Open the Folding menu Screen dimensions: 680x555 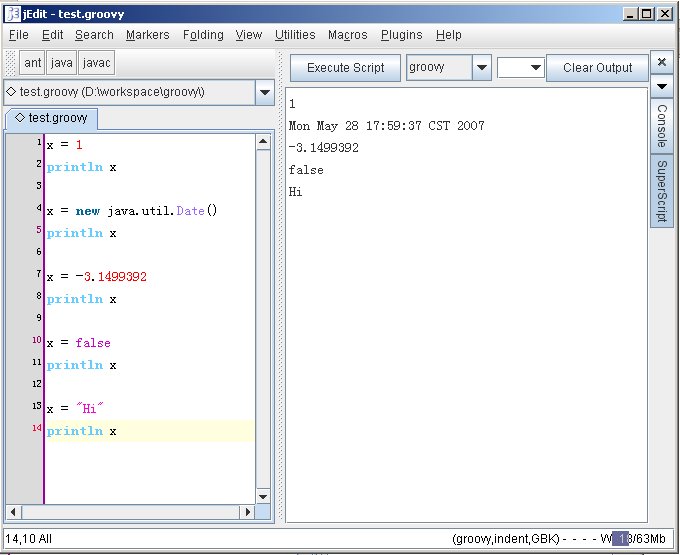[203, 35]
